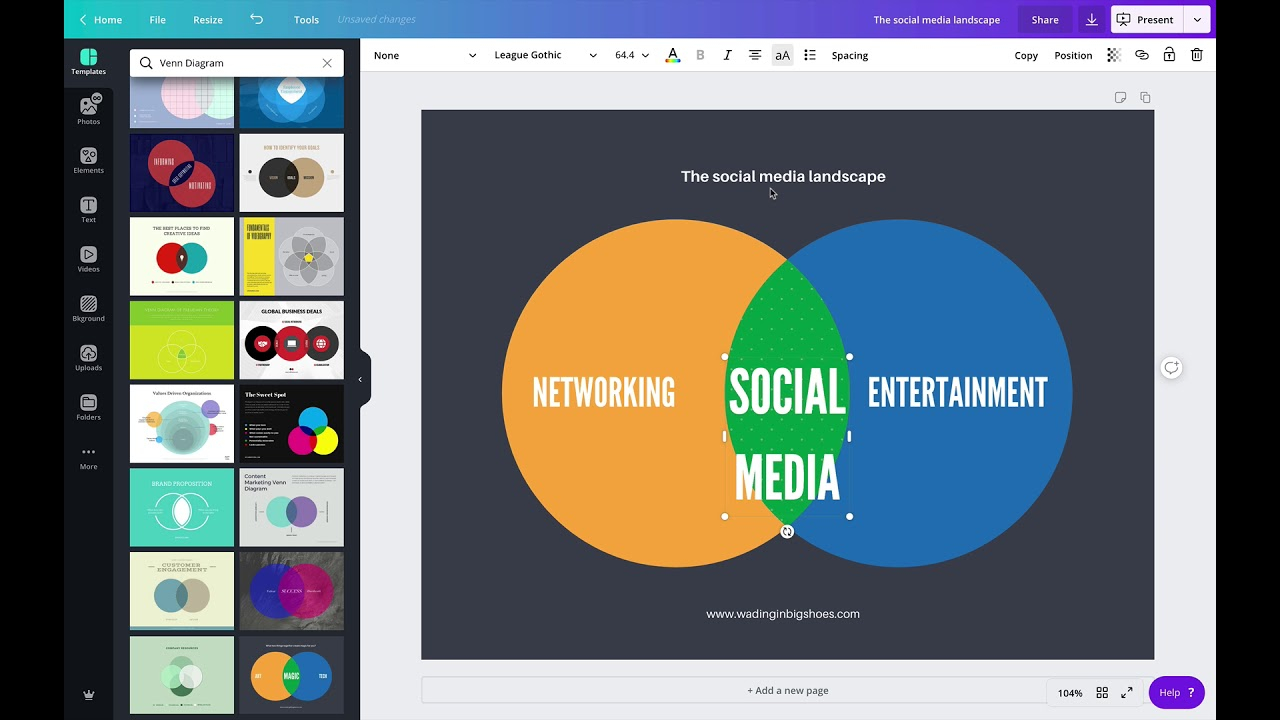The width and height of the screenshot is (1280, 720).
Task: Select the Customer Engagement template
Action: [x=182, y=591]
